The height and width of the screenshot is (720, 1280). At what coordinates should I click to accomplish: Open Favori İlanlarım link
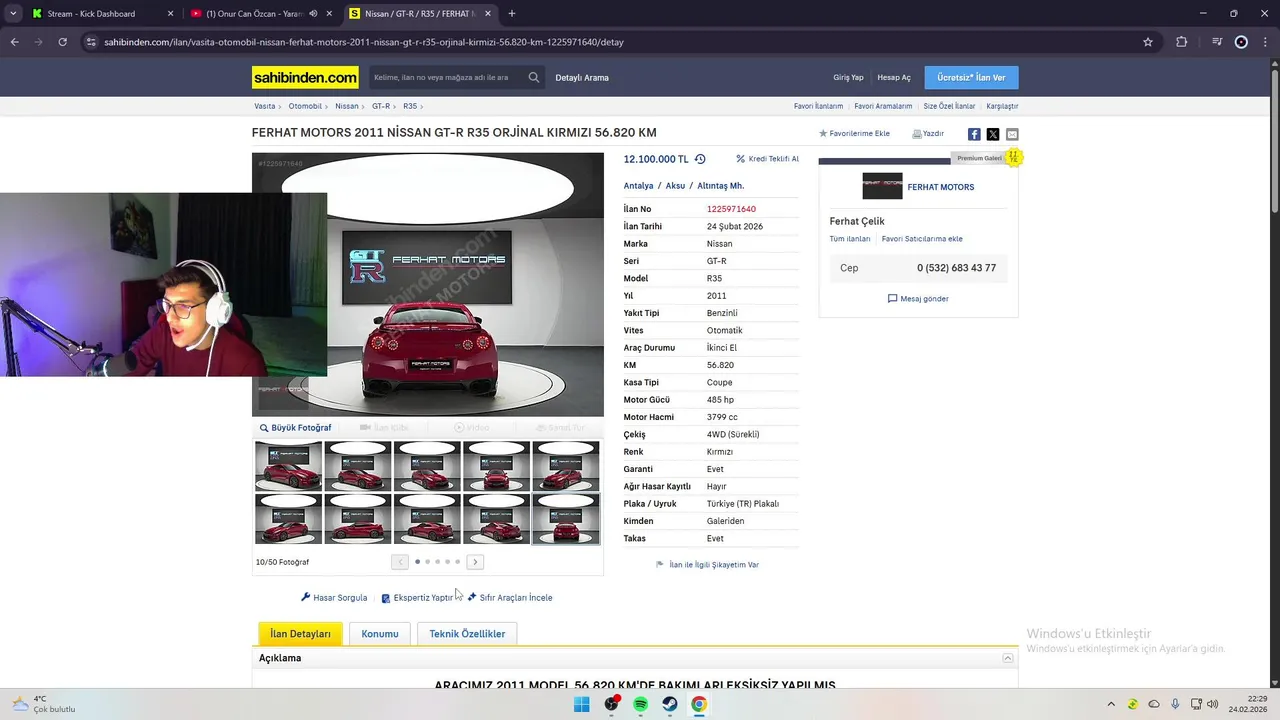[818, 106]
